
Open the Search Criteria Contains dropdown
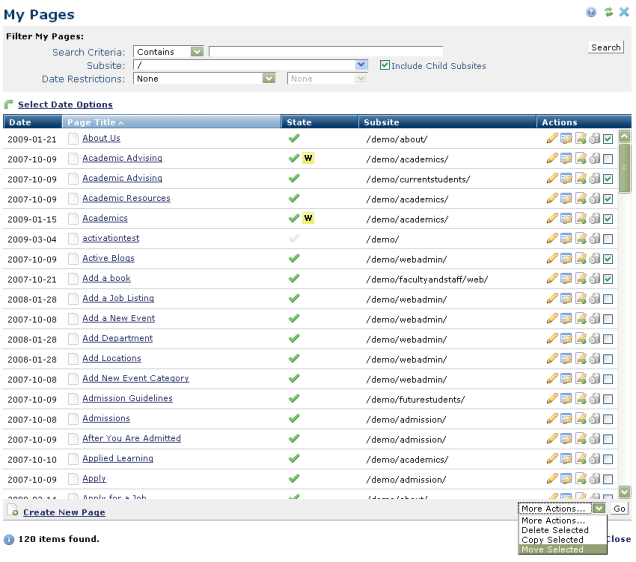click(196, 52)
